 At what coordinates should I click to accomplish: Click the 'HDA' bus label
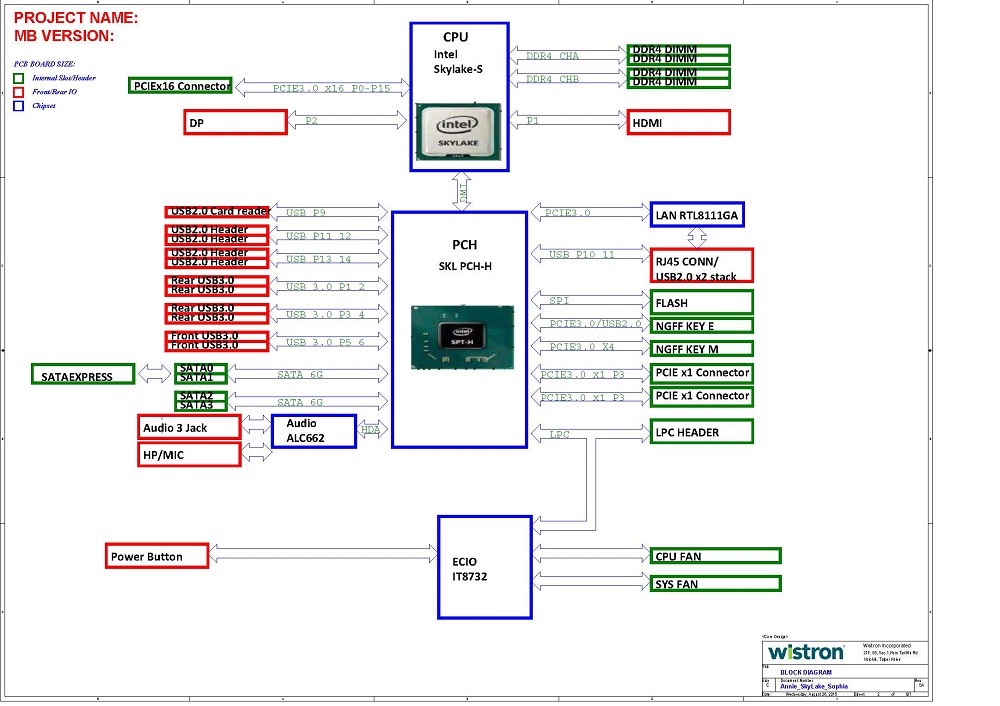coord(370,429)
